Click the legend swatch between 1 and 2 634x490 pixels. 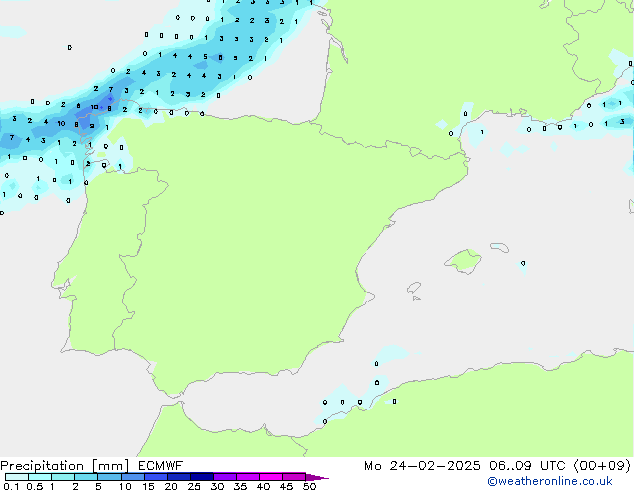[63, 477]
